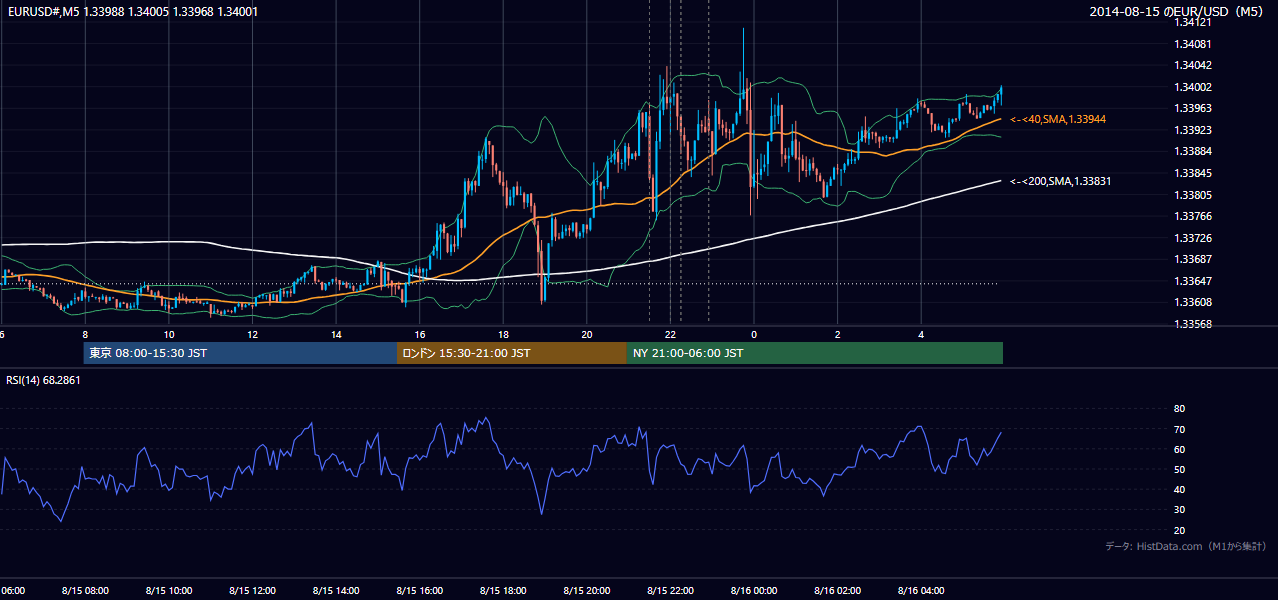Select the NY 21:00-06:00 JST session bar

tap(815, 353)
